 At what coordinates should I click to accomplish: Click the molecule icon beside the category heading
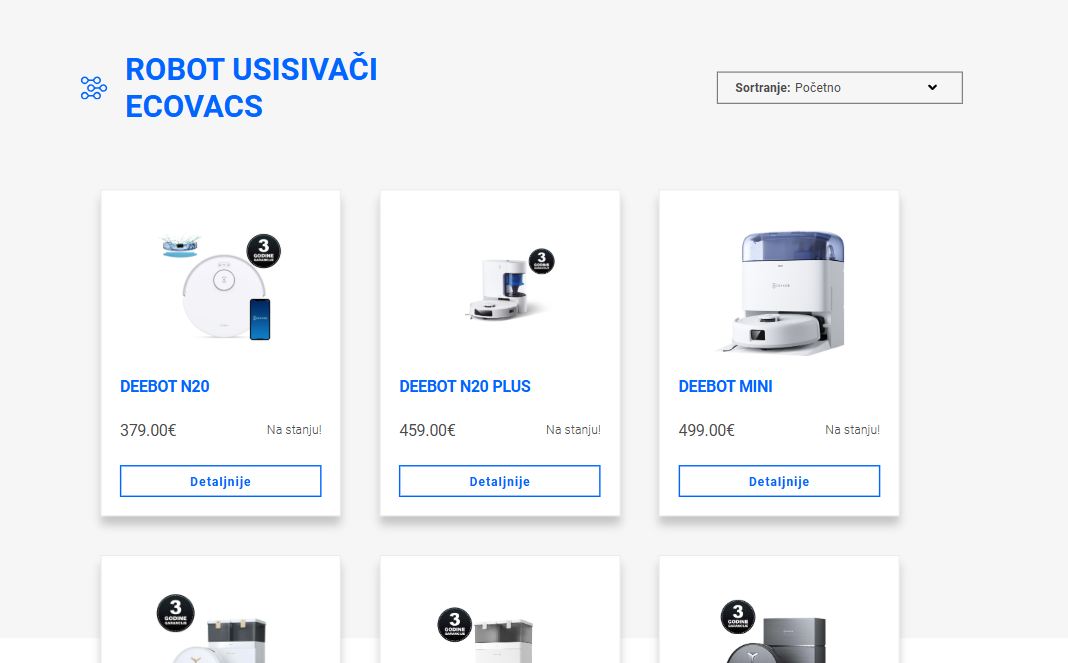click(93, 88)
